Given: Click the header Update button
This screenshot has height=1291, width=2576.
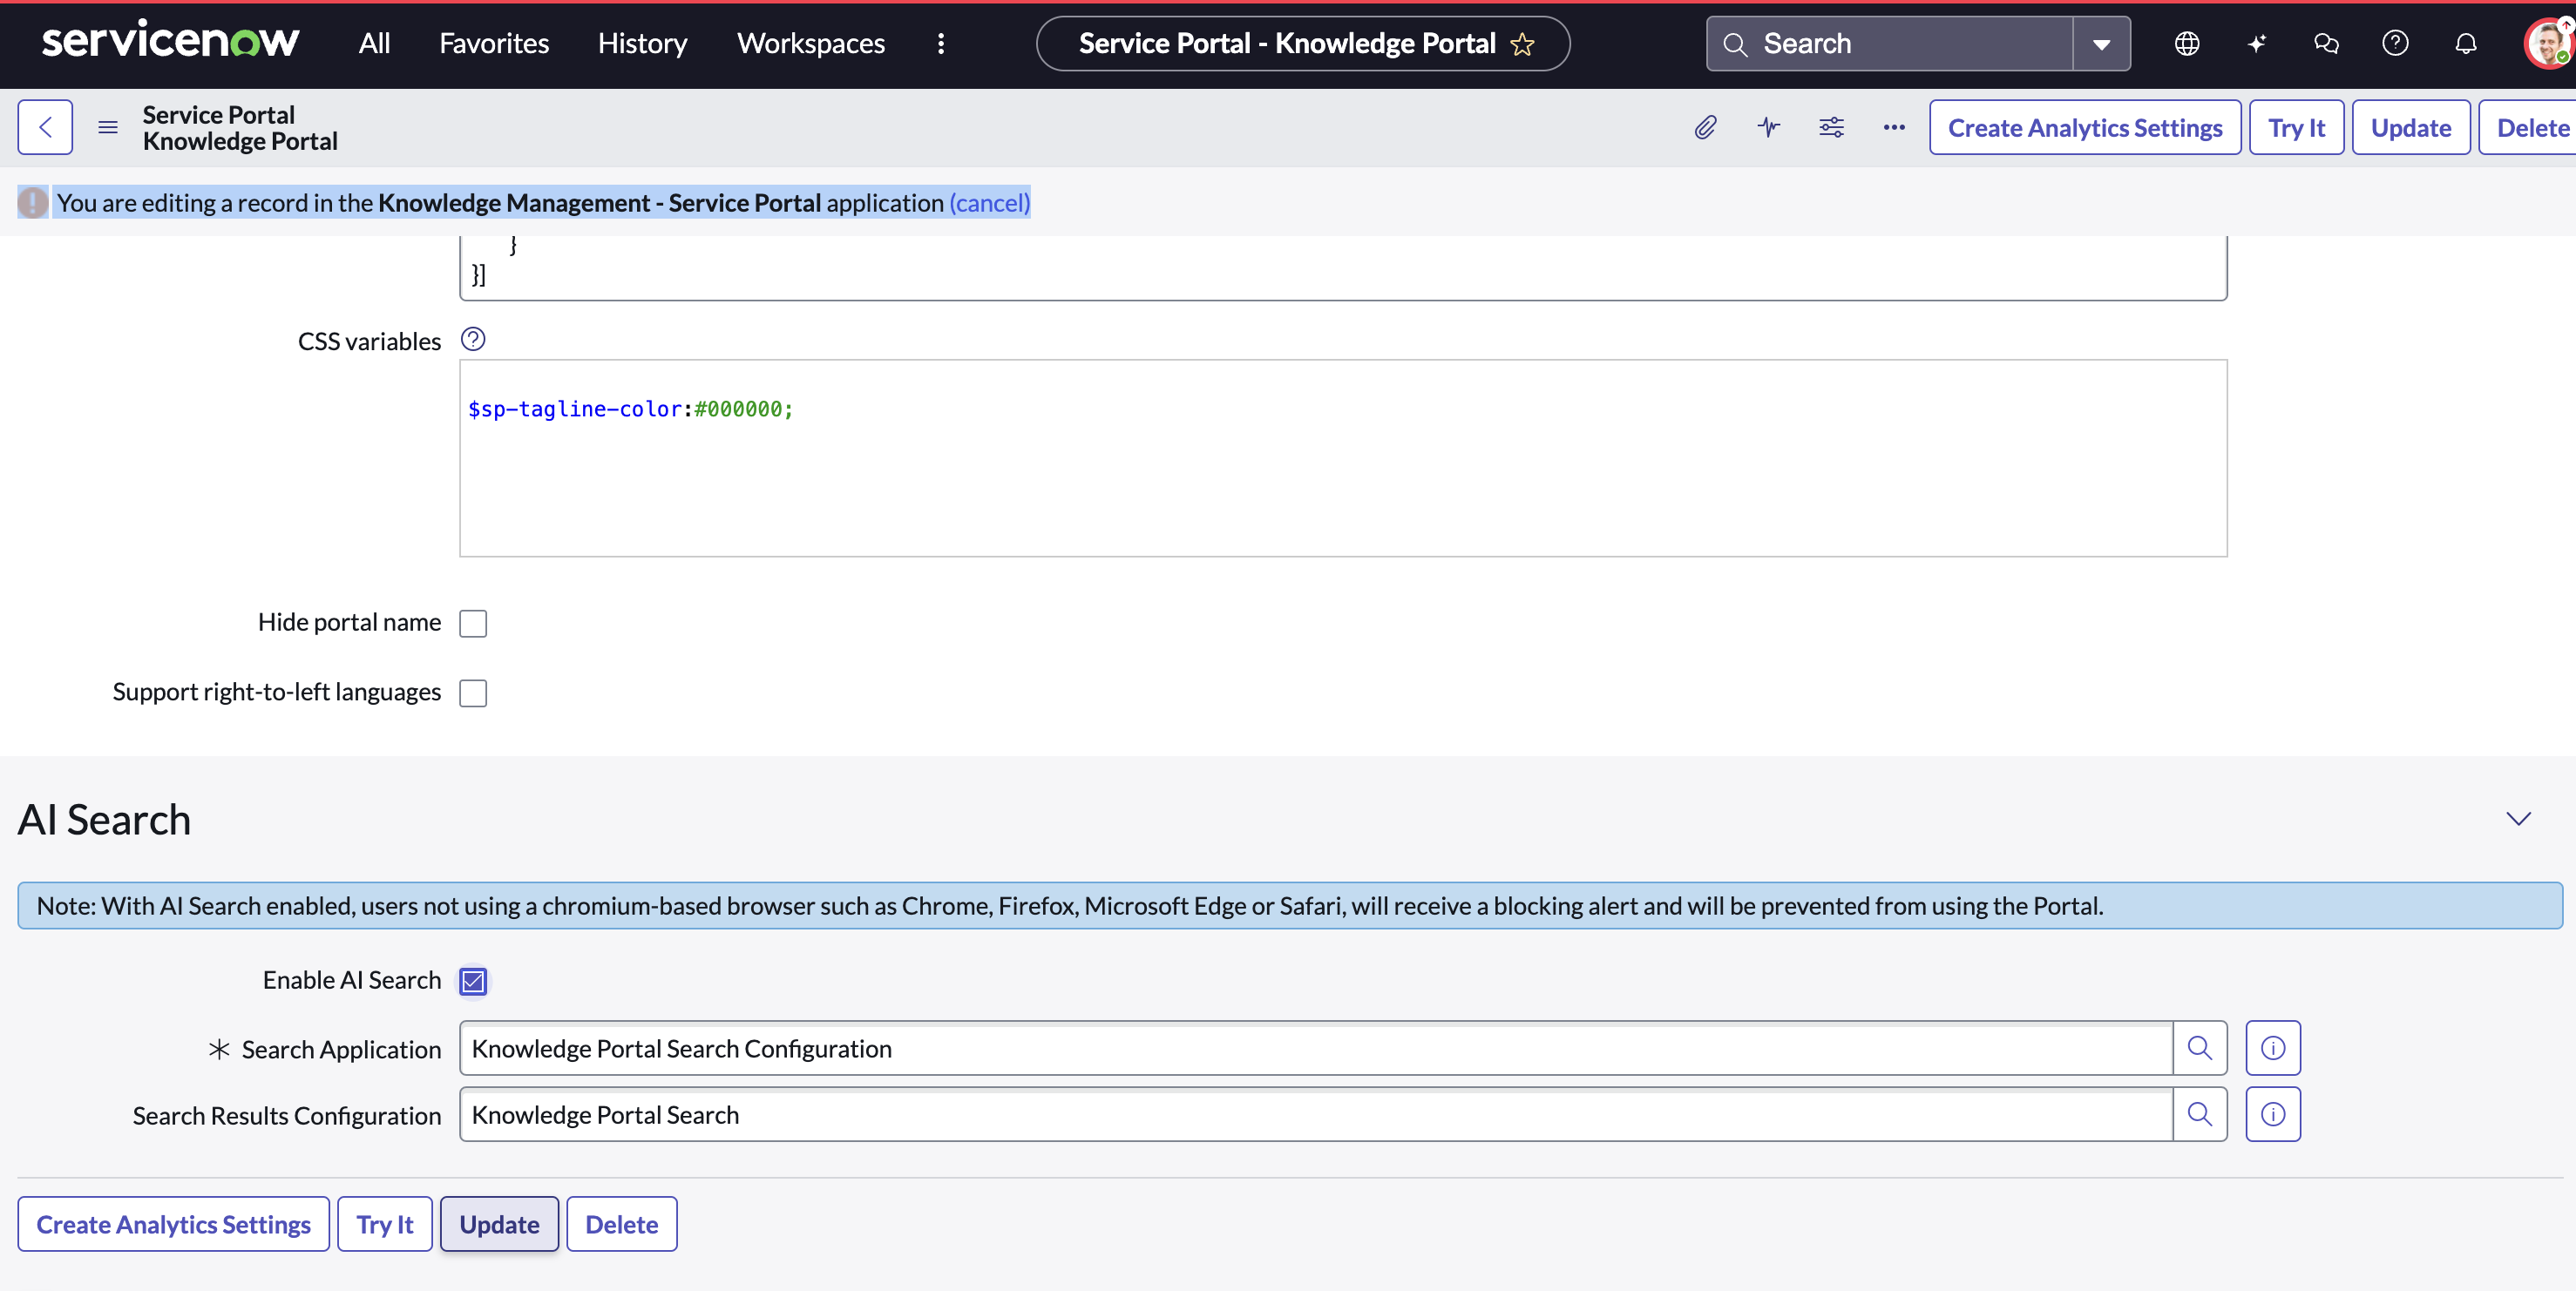Looking at the screenshot, I should pyautogui.click(x=2410, y=127).
